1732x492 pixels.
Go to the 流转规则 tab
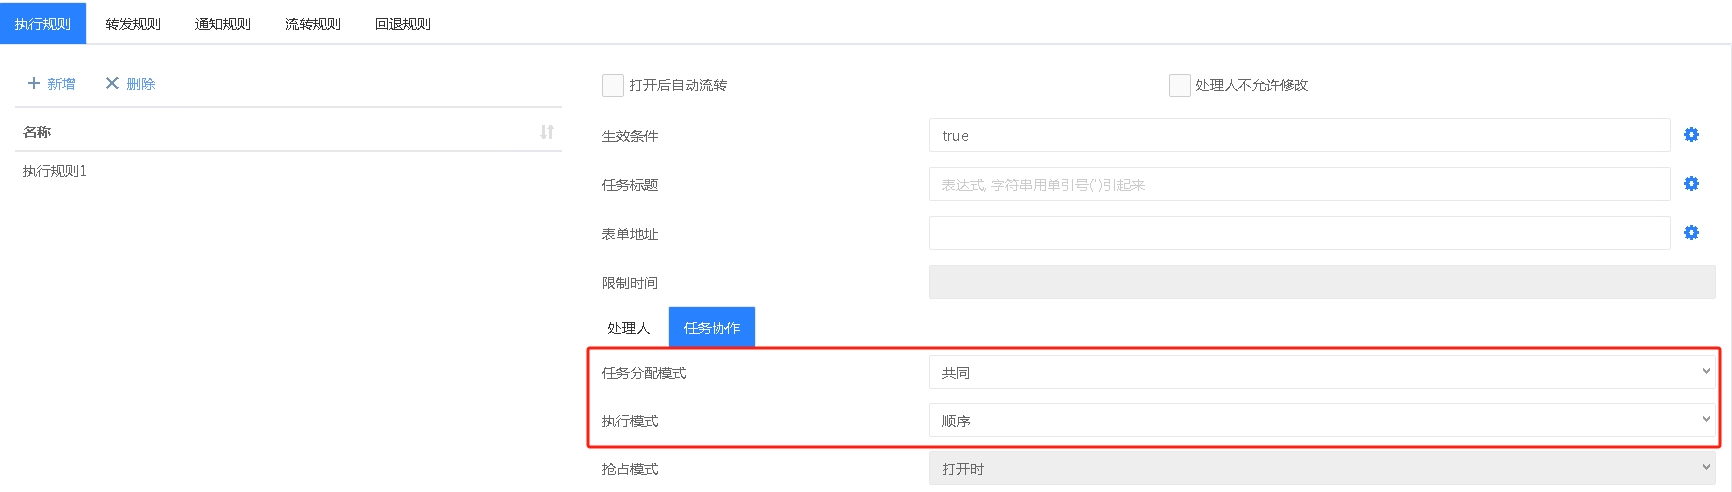tap(313, 24)
